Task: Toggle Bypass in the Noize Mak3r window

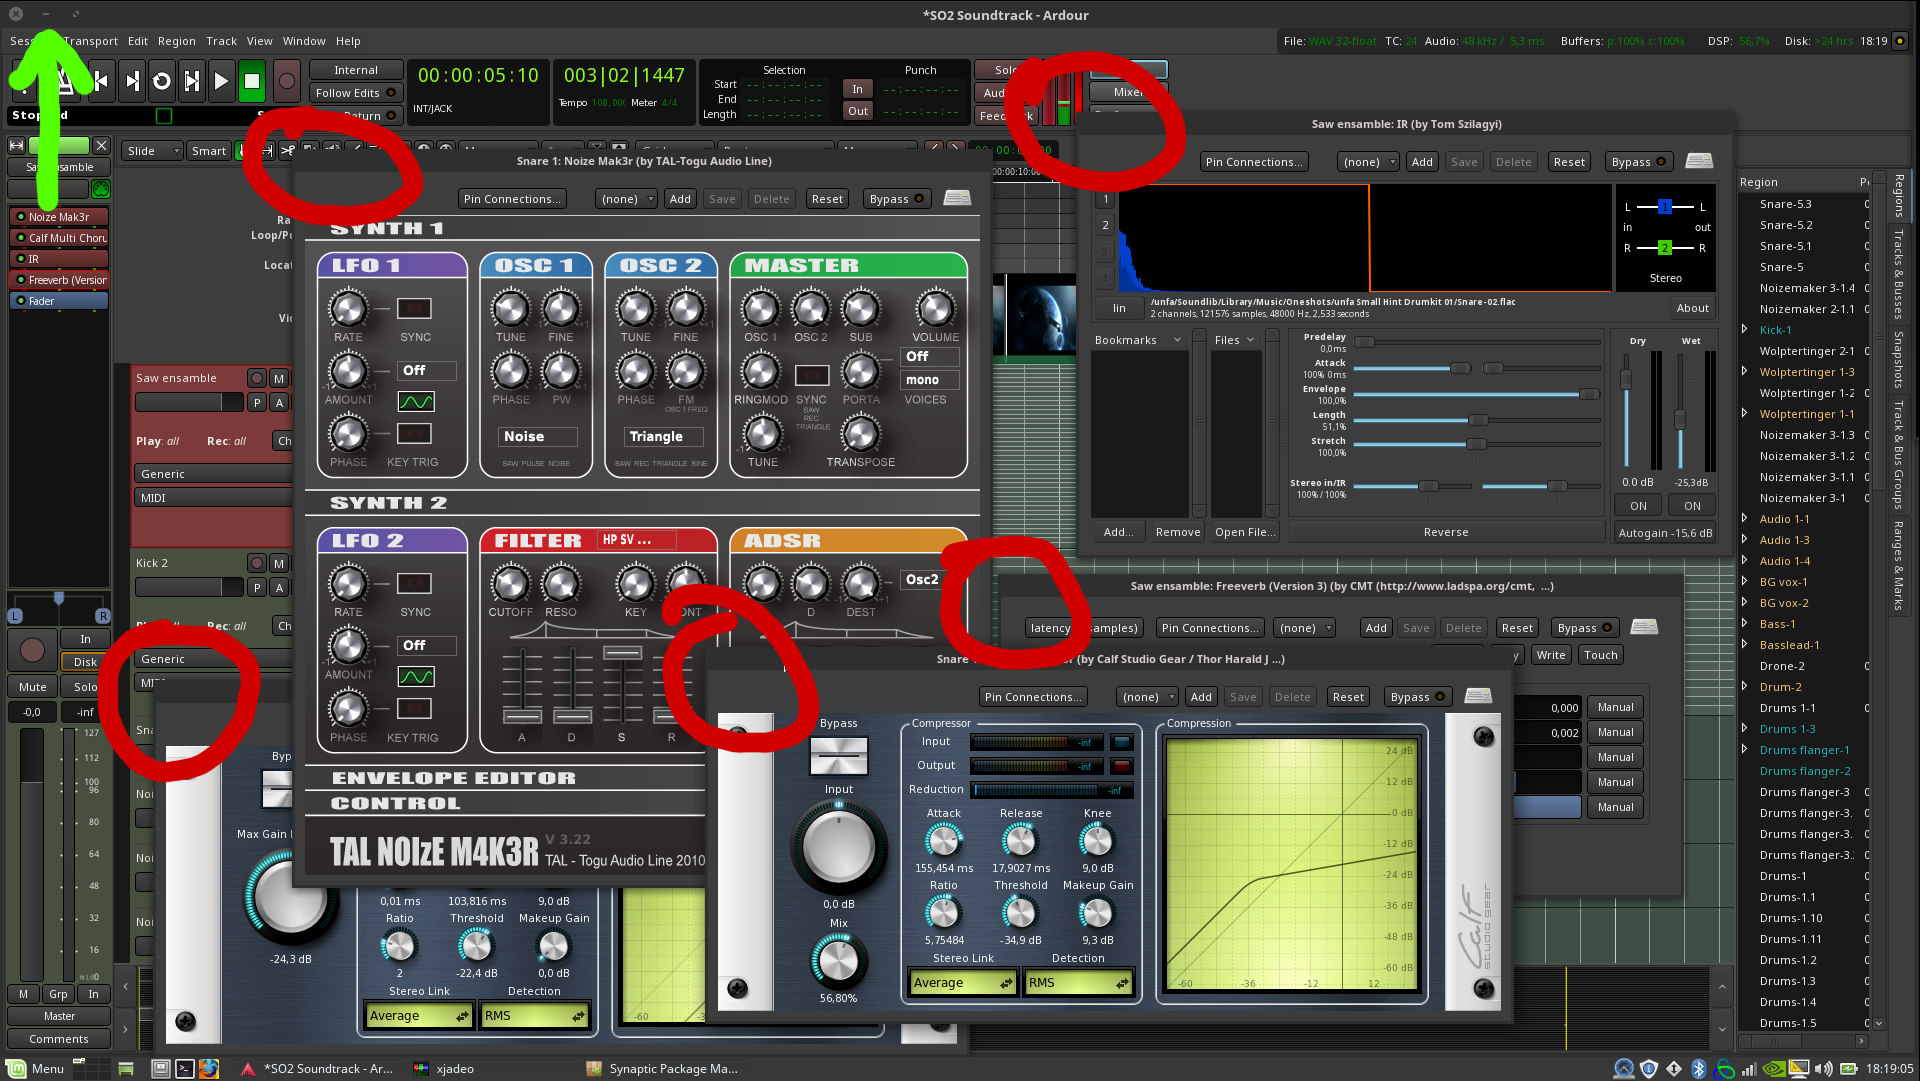Action: [x=896, y=199]
